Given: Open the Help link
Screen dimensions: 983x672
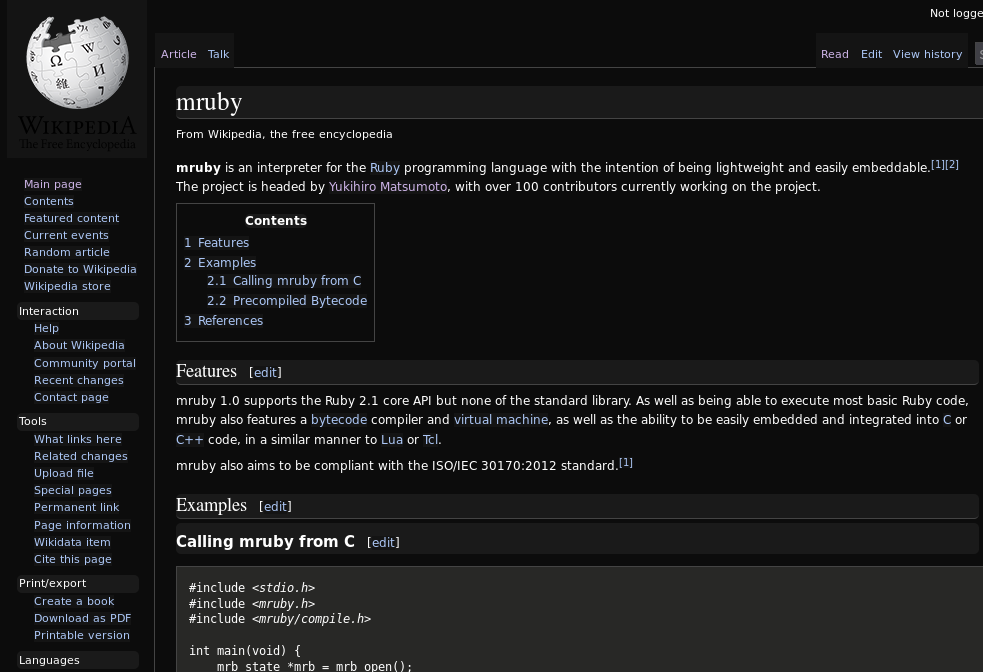Looking at the screenshot, I should [x=46, y=328].
